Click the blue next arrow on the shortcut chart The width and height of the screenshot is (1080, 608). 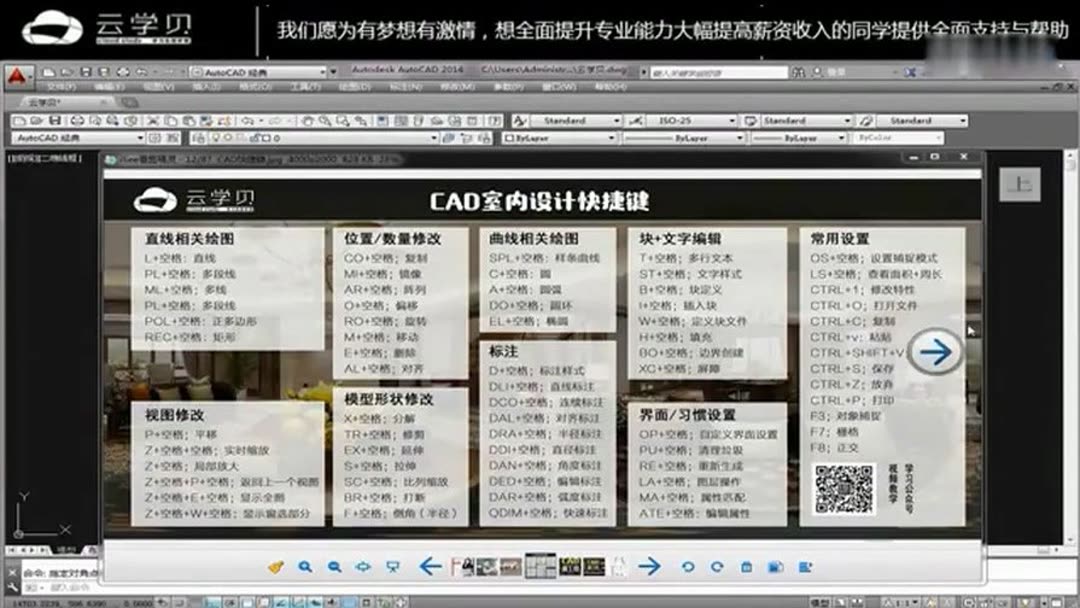[934, 352]
